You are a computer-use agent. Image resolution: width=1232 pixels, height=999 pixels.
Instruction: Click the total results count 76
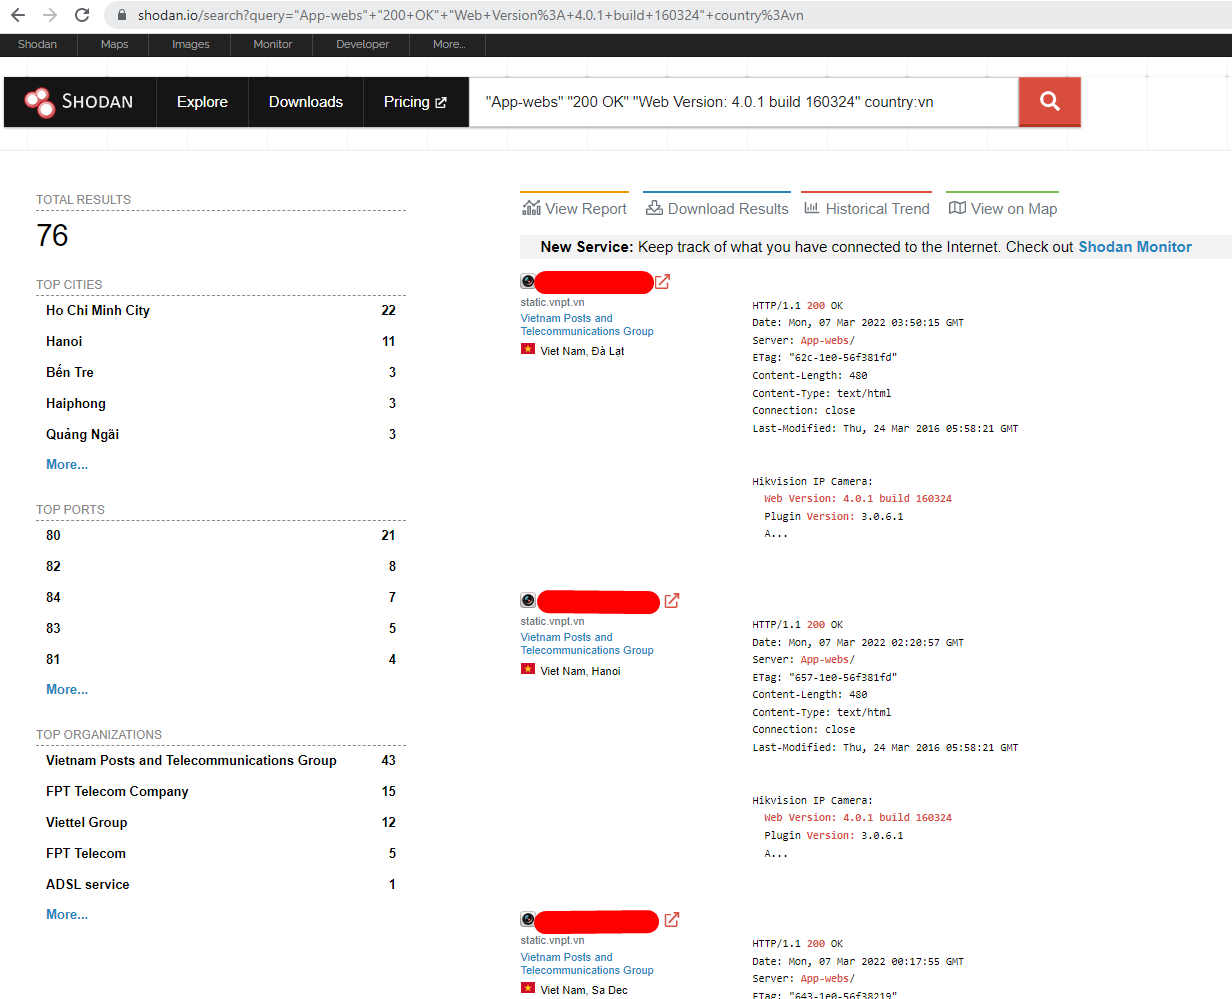[52, 236]
